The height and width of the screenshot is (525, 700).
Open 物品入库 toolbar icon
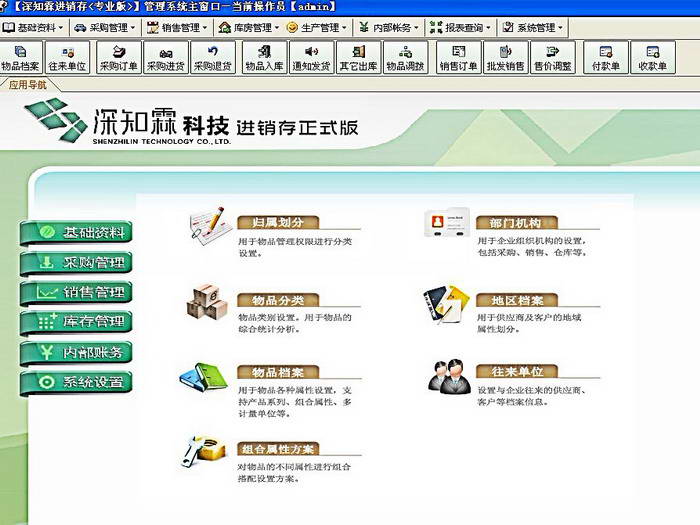point(265,58)
